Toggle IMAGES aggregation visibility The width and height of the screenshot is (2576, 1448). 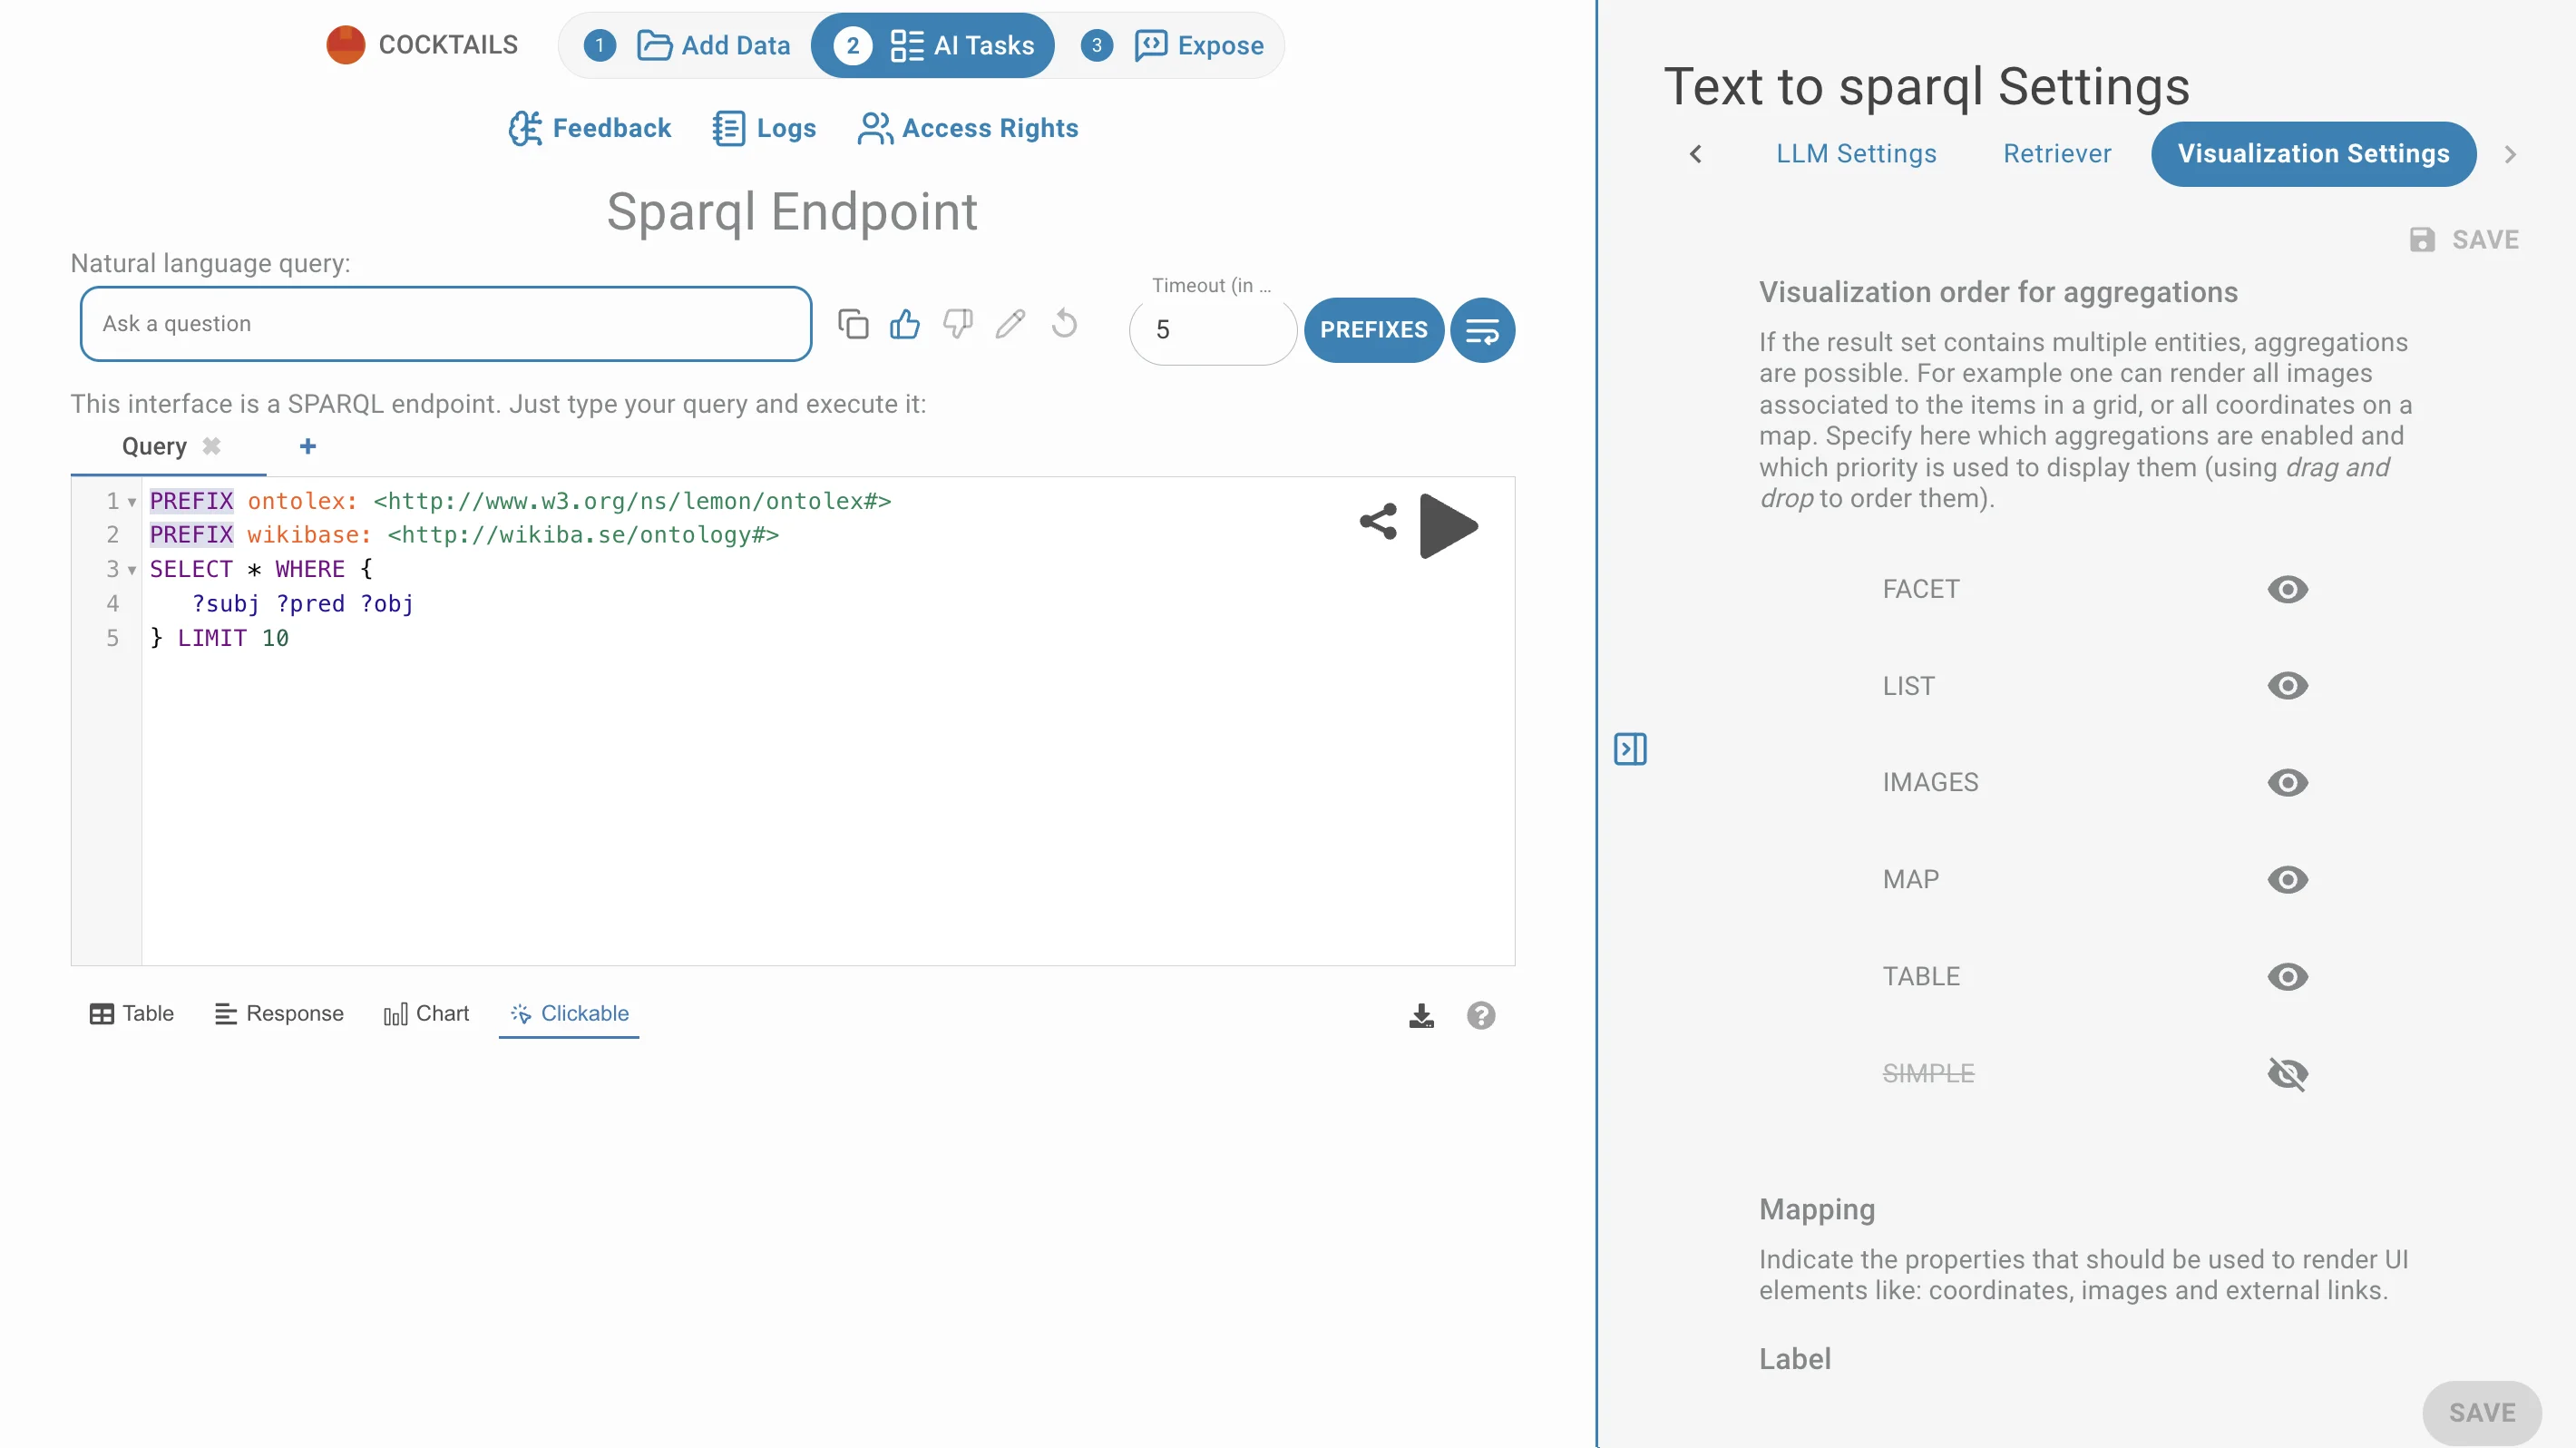coord(2287,782)
